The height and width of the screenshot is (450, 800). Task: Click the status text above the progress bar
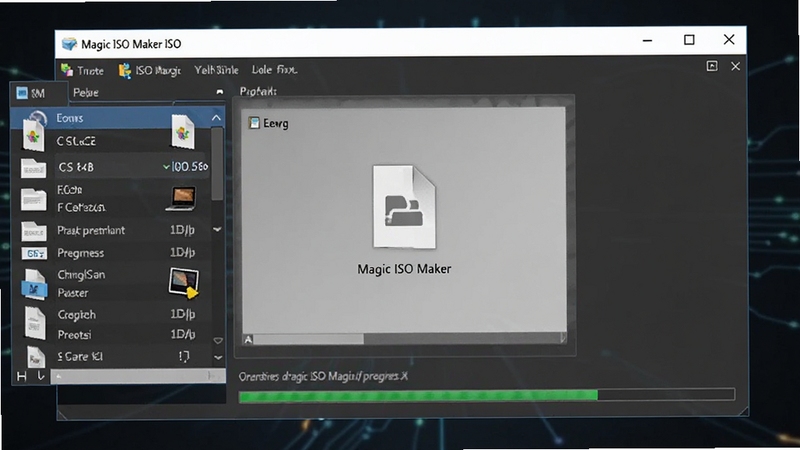[323, 377]
